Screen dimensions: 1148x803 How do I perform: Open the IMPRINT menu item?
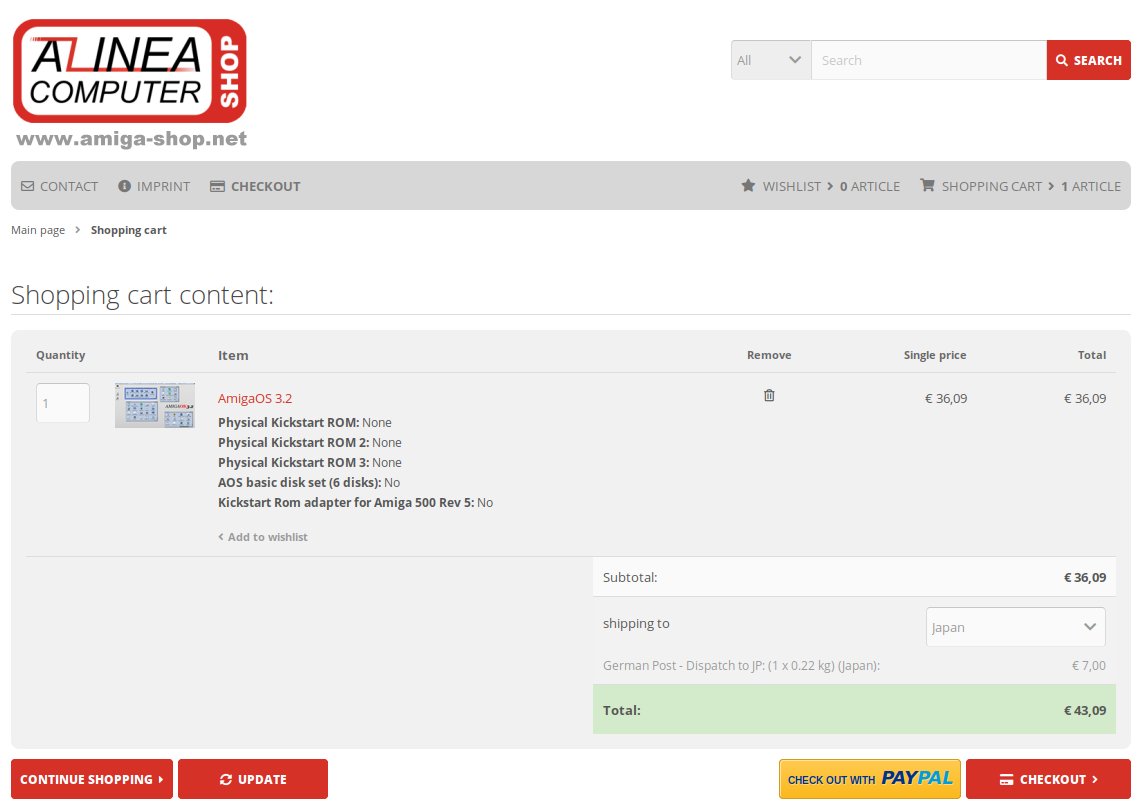pos(154,186)
